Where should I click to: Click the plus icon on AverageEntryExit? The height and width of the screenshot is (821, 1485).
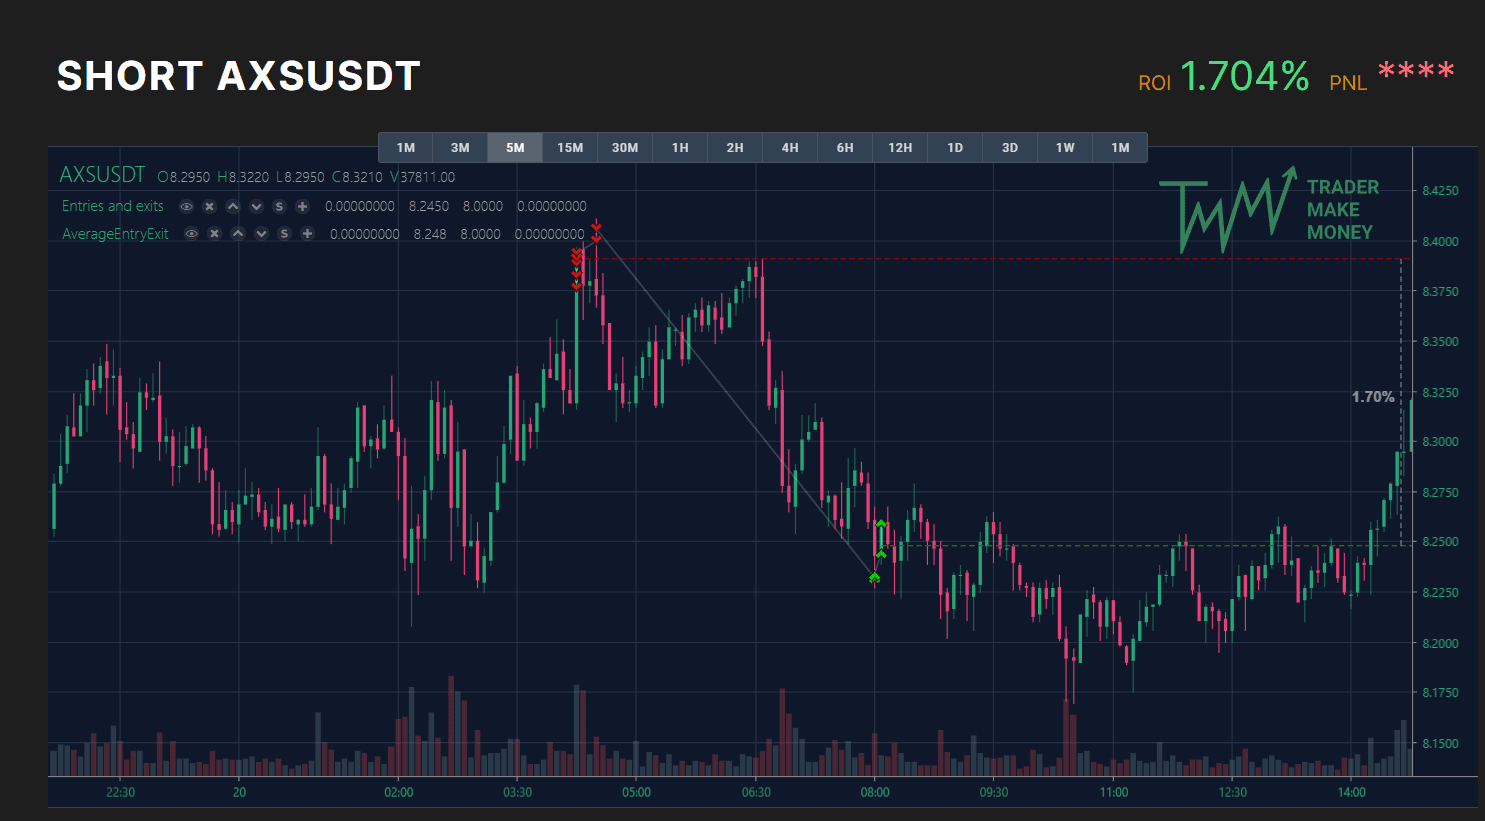coord(307,234)
